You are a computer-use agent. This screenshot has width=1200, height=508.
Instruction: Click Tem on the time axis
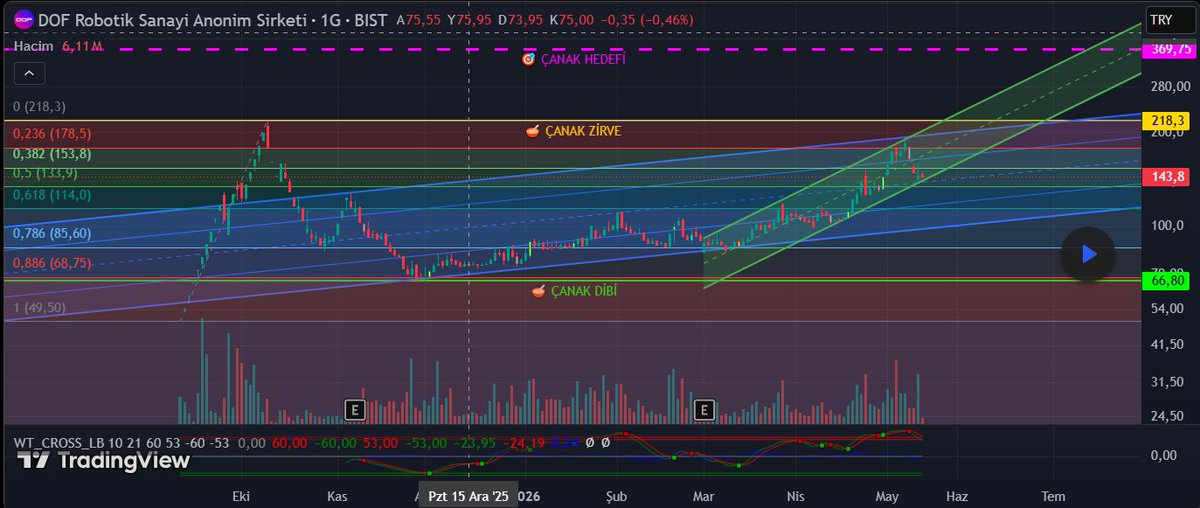1052,496
